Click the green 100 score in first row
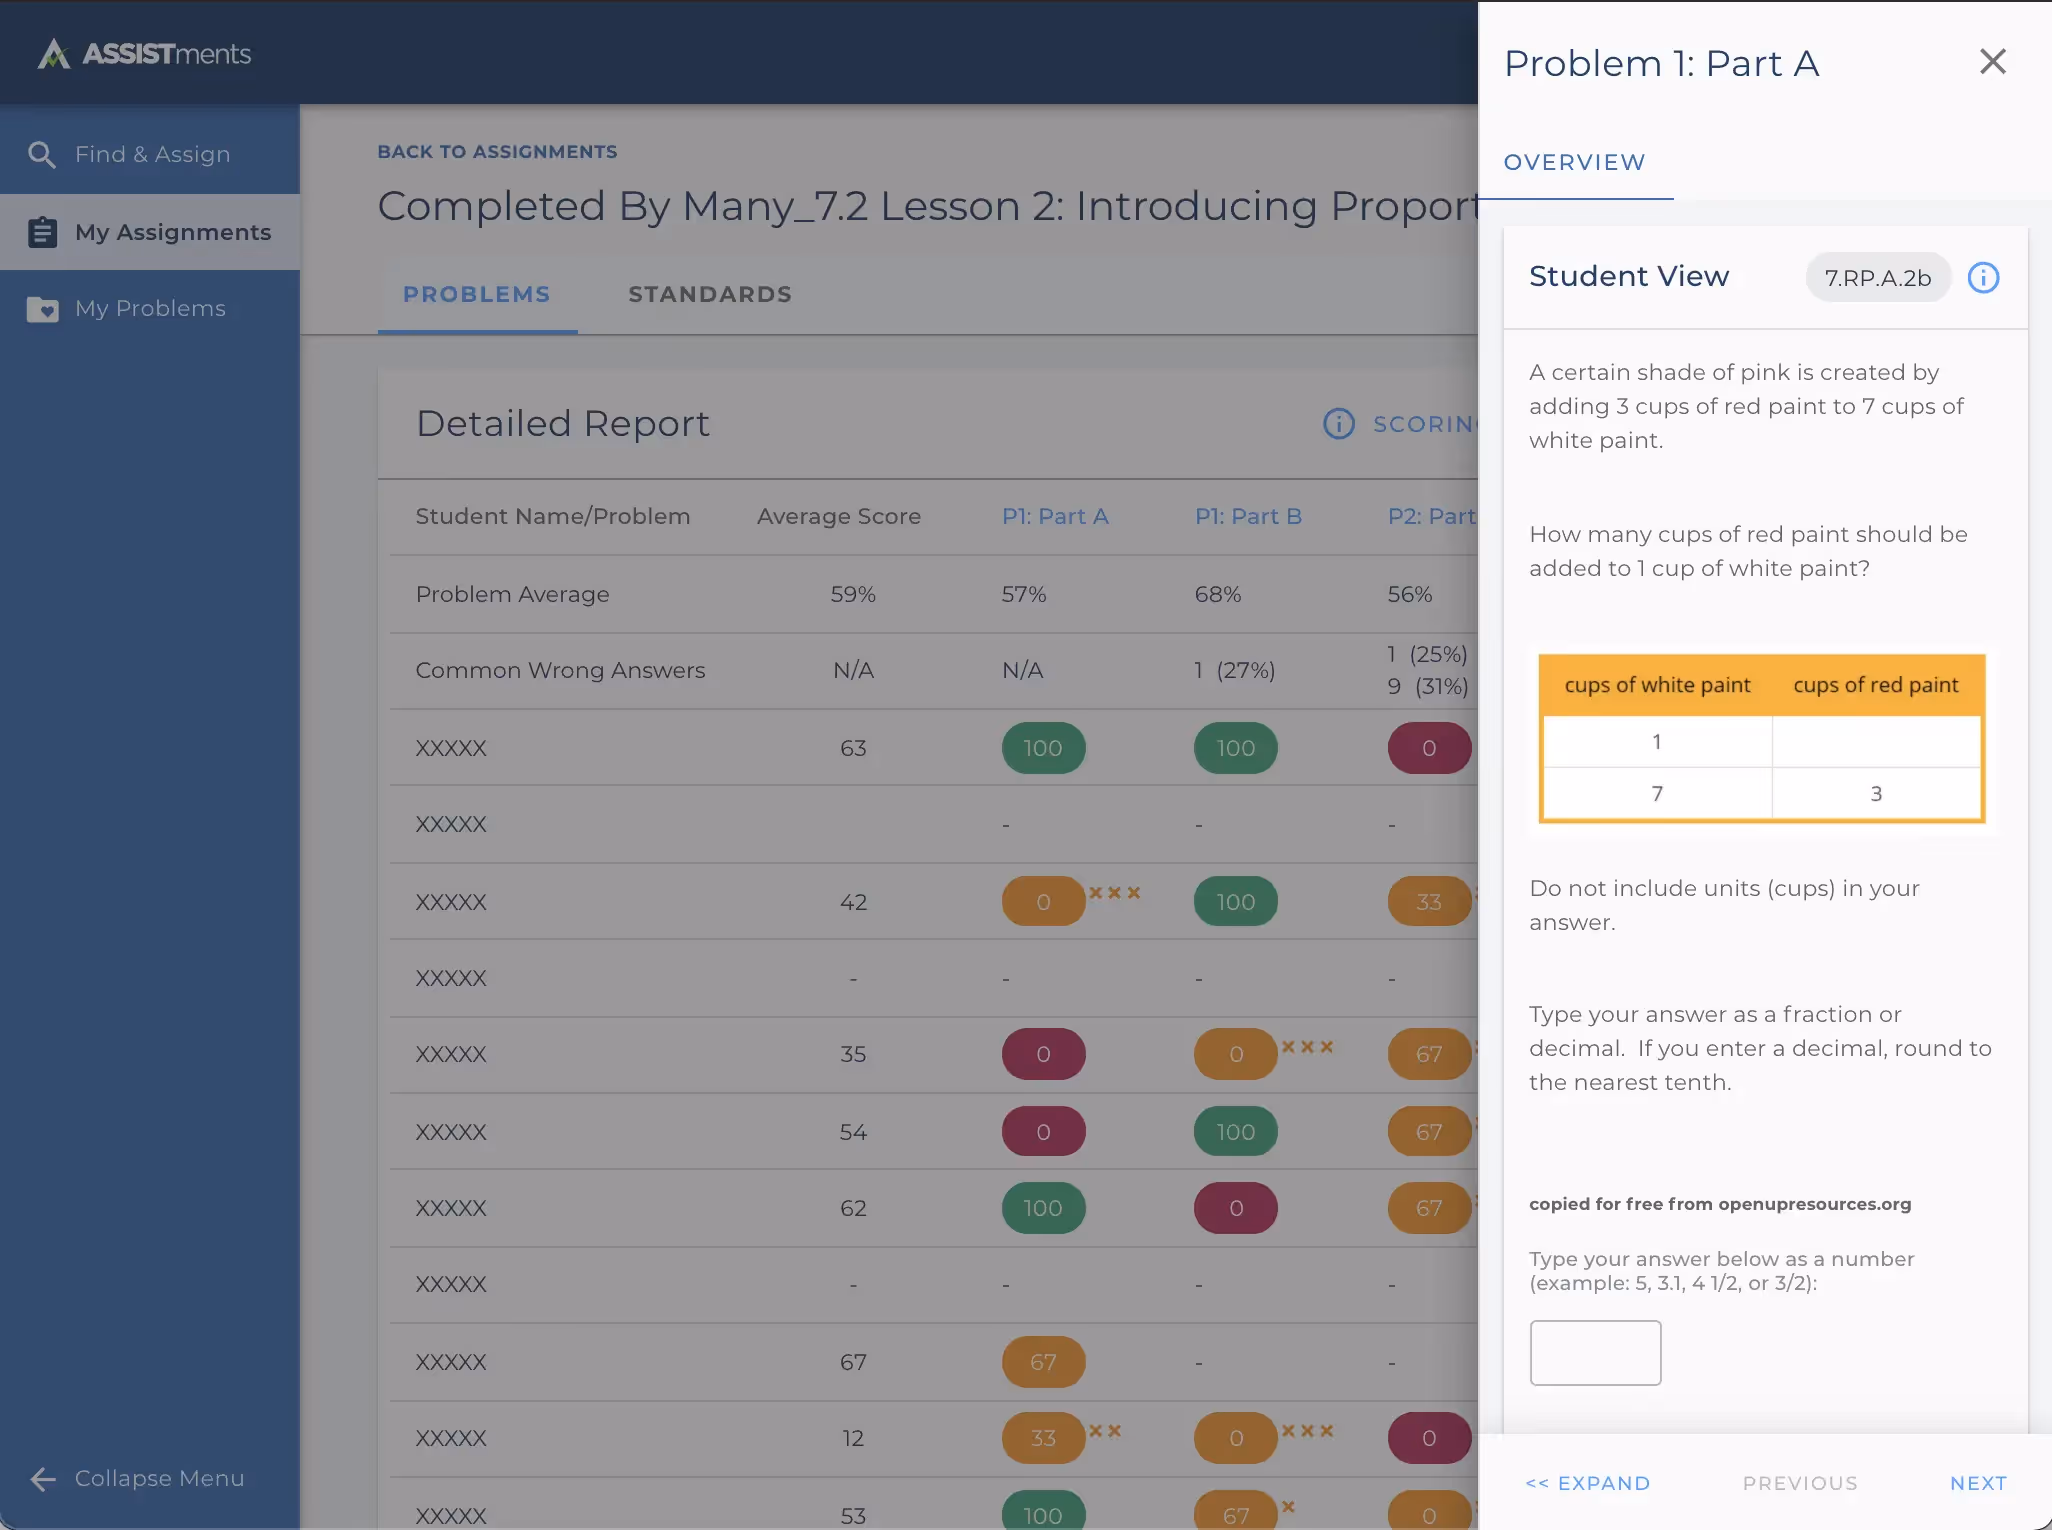This screenshot has height=1530, width=2052. (1042, 748)
